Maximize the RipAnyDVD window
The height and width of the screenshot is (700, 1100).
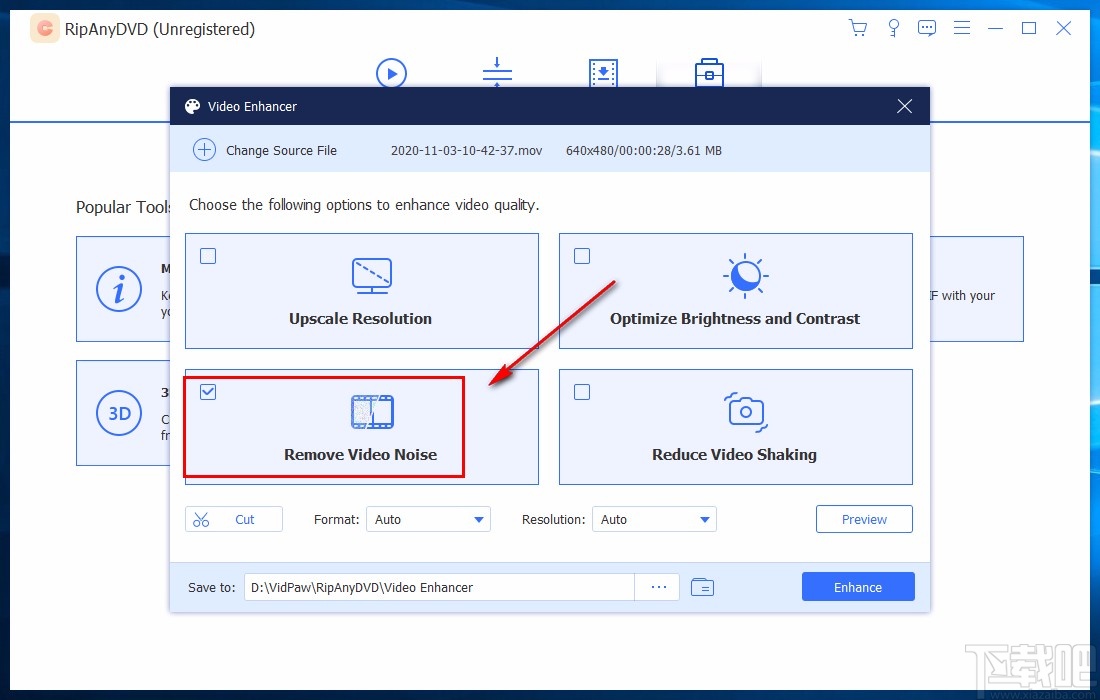tap(1028, 28)
